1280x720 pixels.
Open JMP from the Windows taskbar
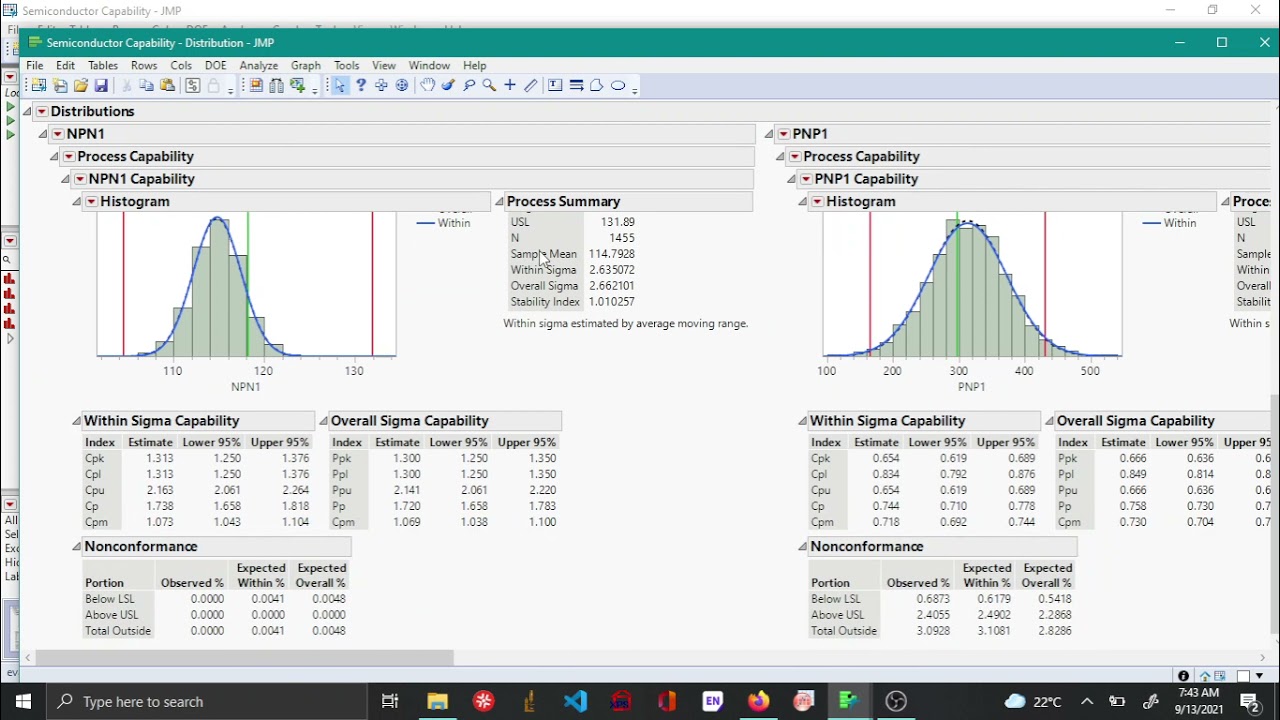click(849, 701)
